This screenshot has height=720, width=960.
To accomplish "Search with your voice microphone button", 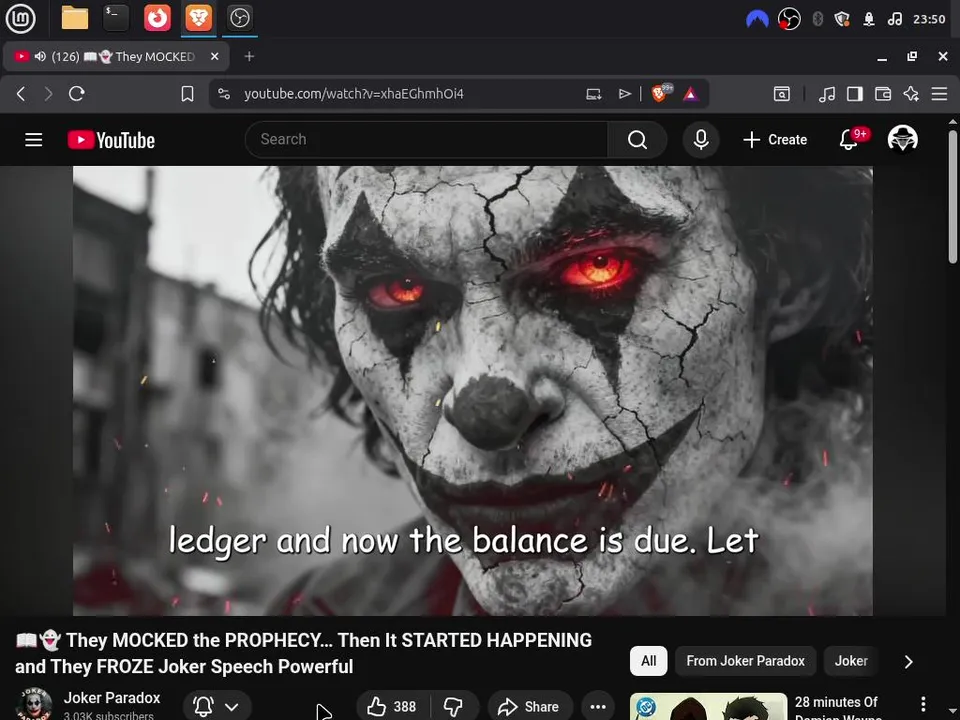I will (701, 140).
